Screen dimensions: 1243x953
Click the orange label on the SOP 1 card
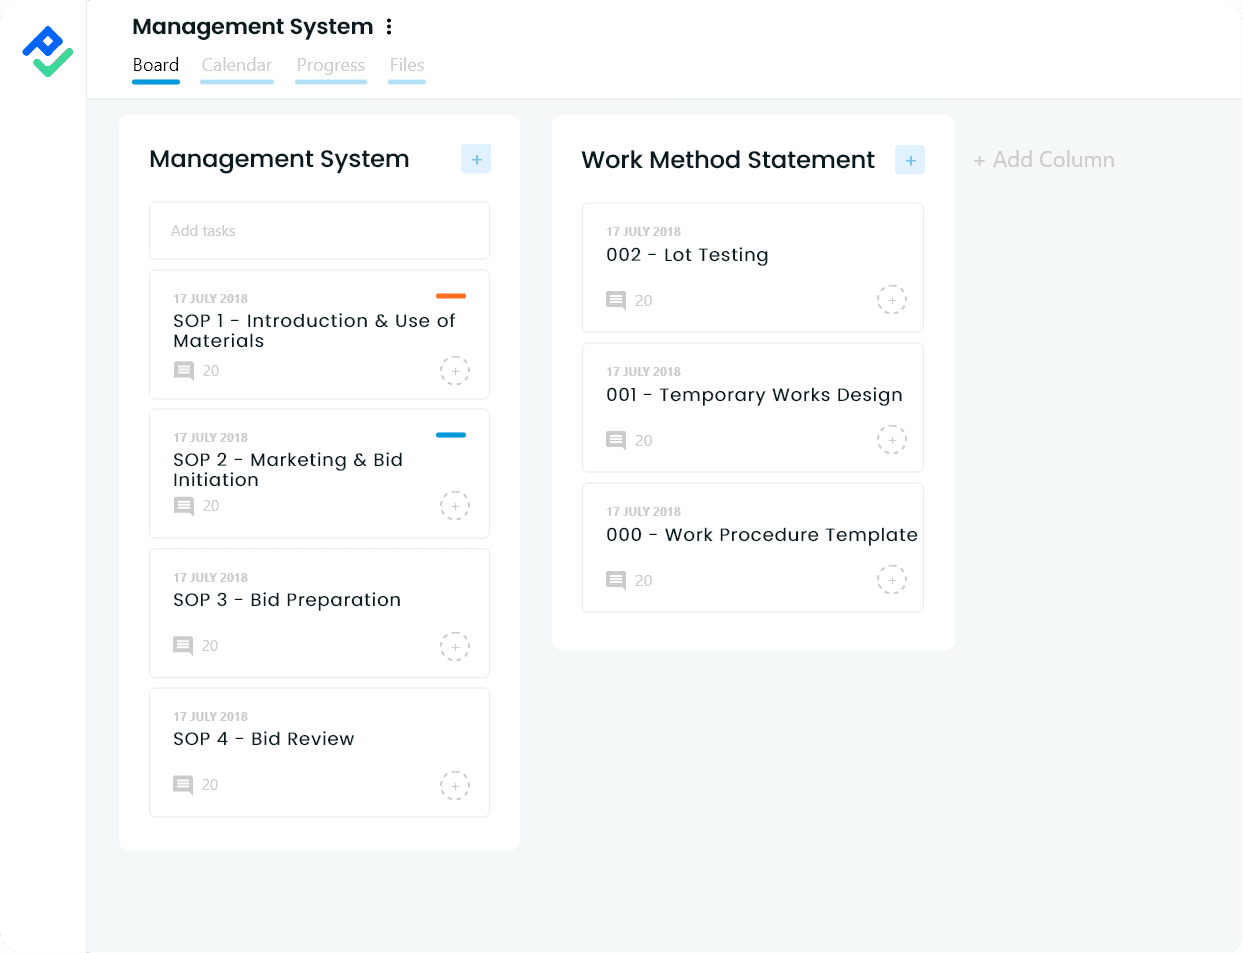[451, 296]
